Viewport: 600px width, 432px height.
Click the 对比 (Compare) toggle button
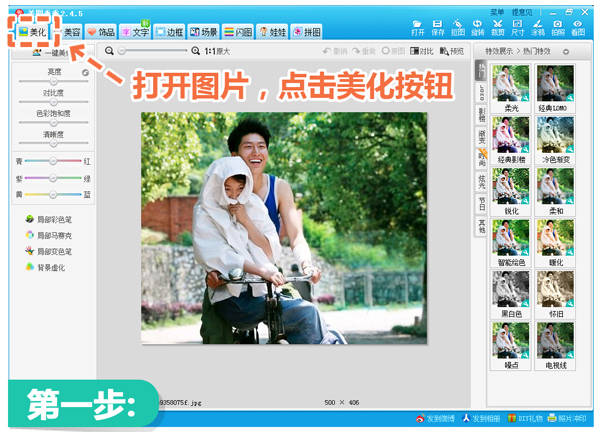coord(421,50)
